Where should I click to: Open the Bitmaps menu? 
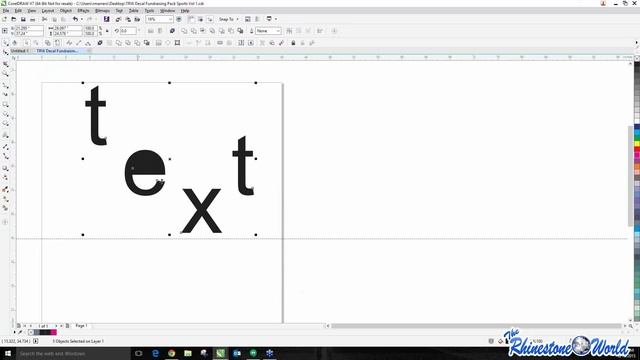(x=102, y=11)
